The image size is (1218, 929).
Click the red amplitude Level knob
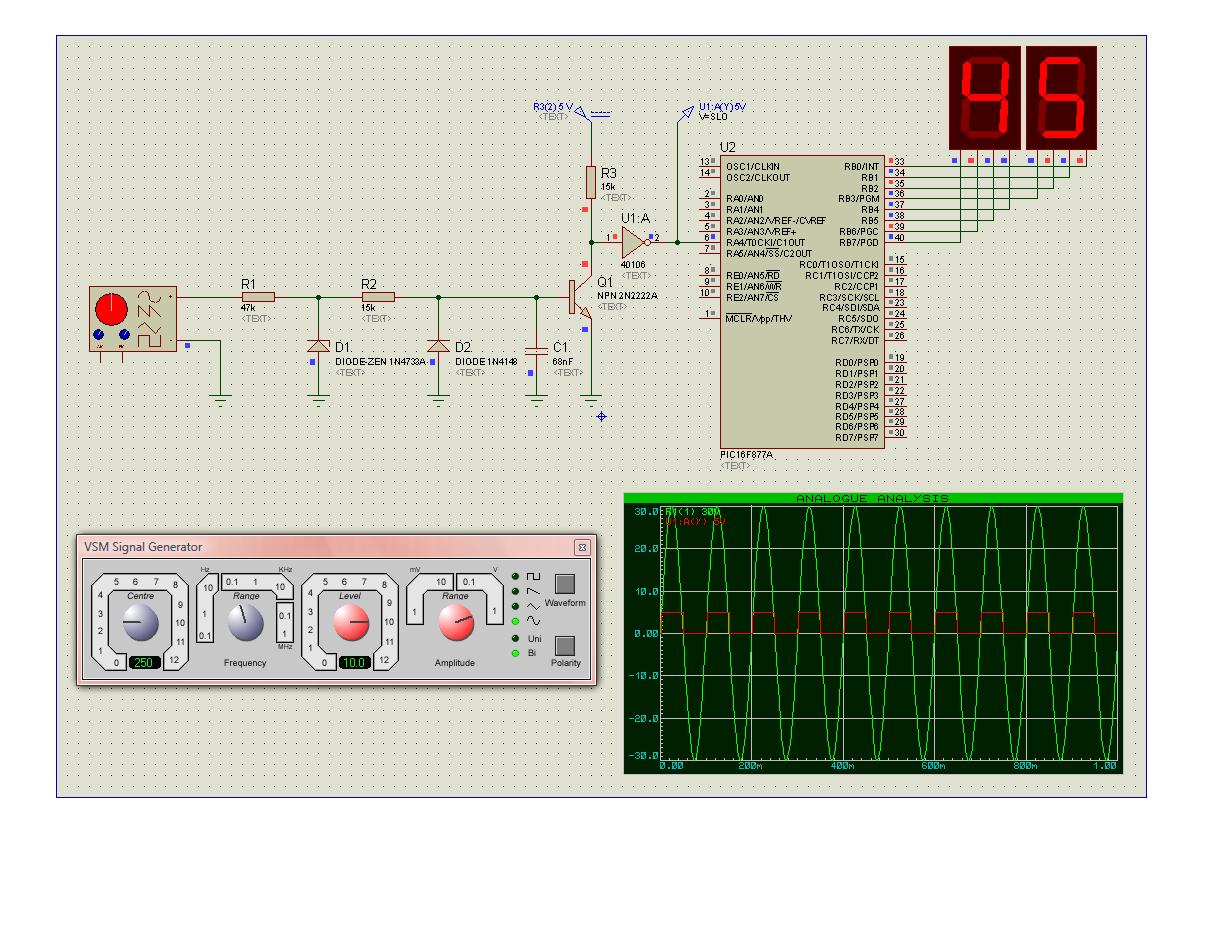(350, 624)
